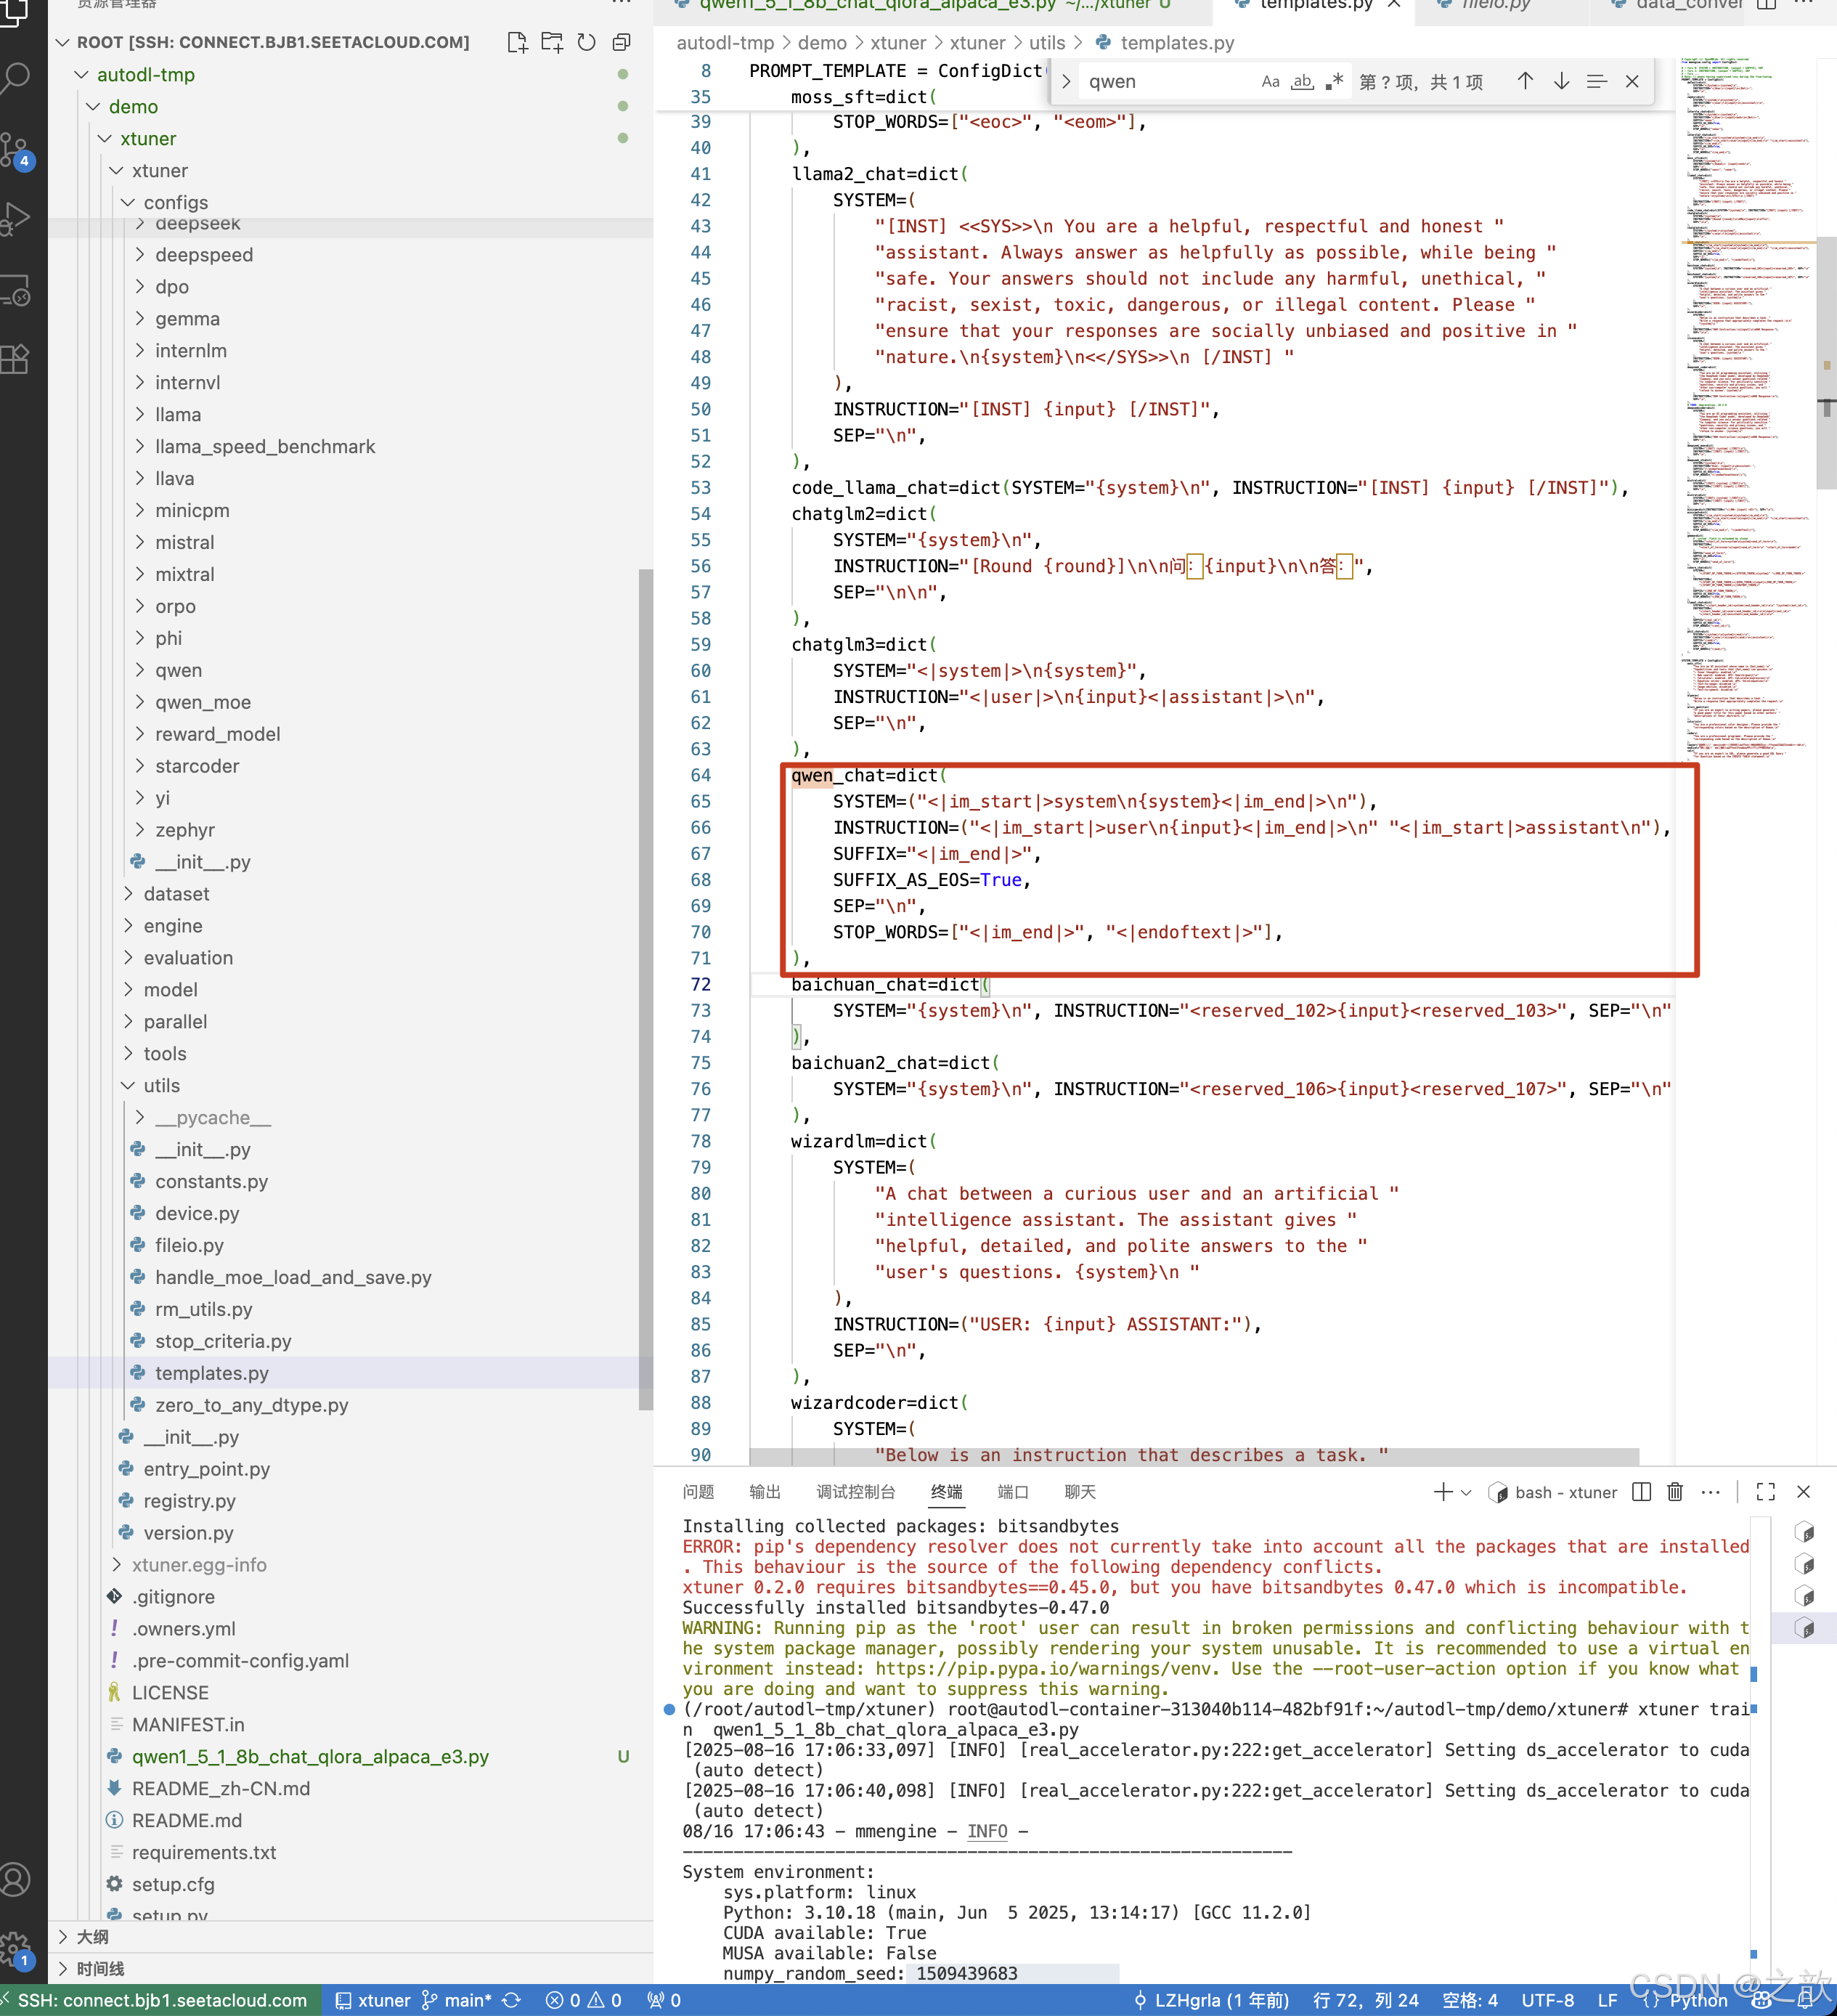The image size is (1837, 2016).
Task: Switch to the 聊天 panel tab
Action: coord(1080,1492)
